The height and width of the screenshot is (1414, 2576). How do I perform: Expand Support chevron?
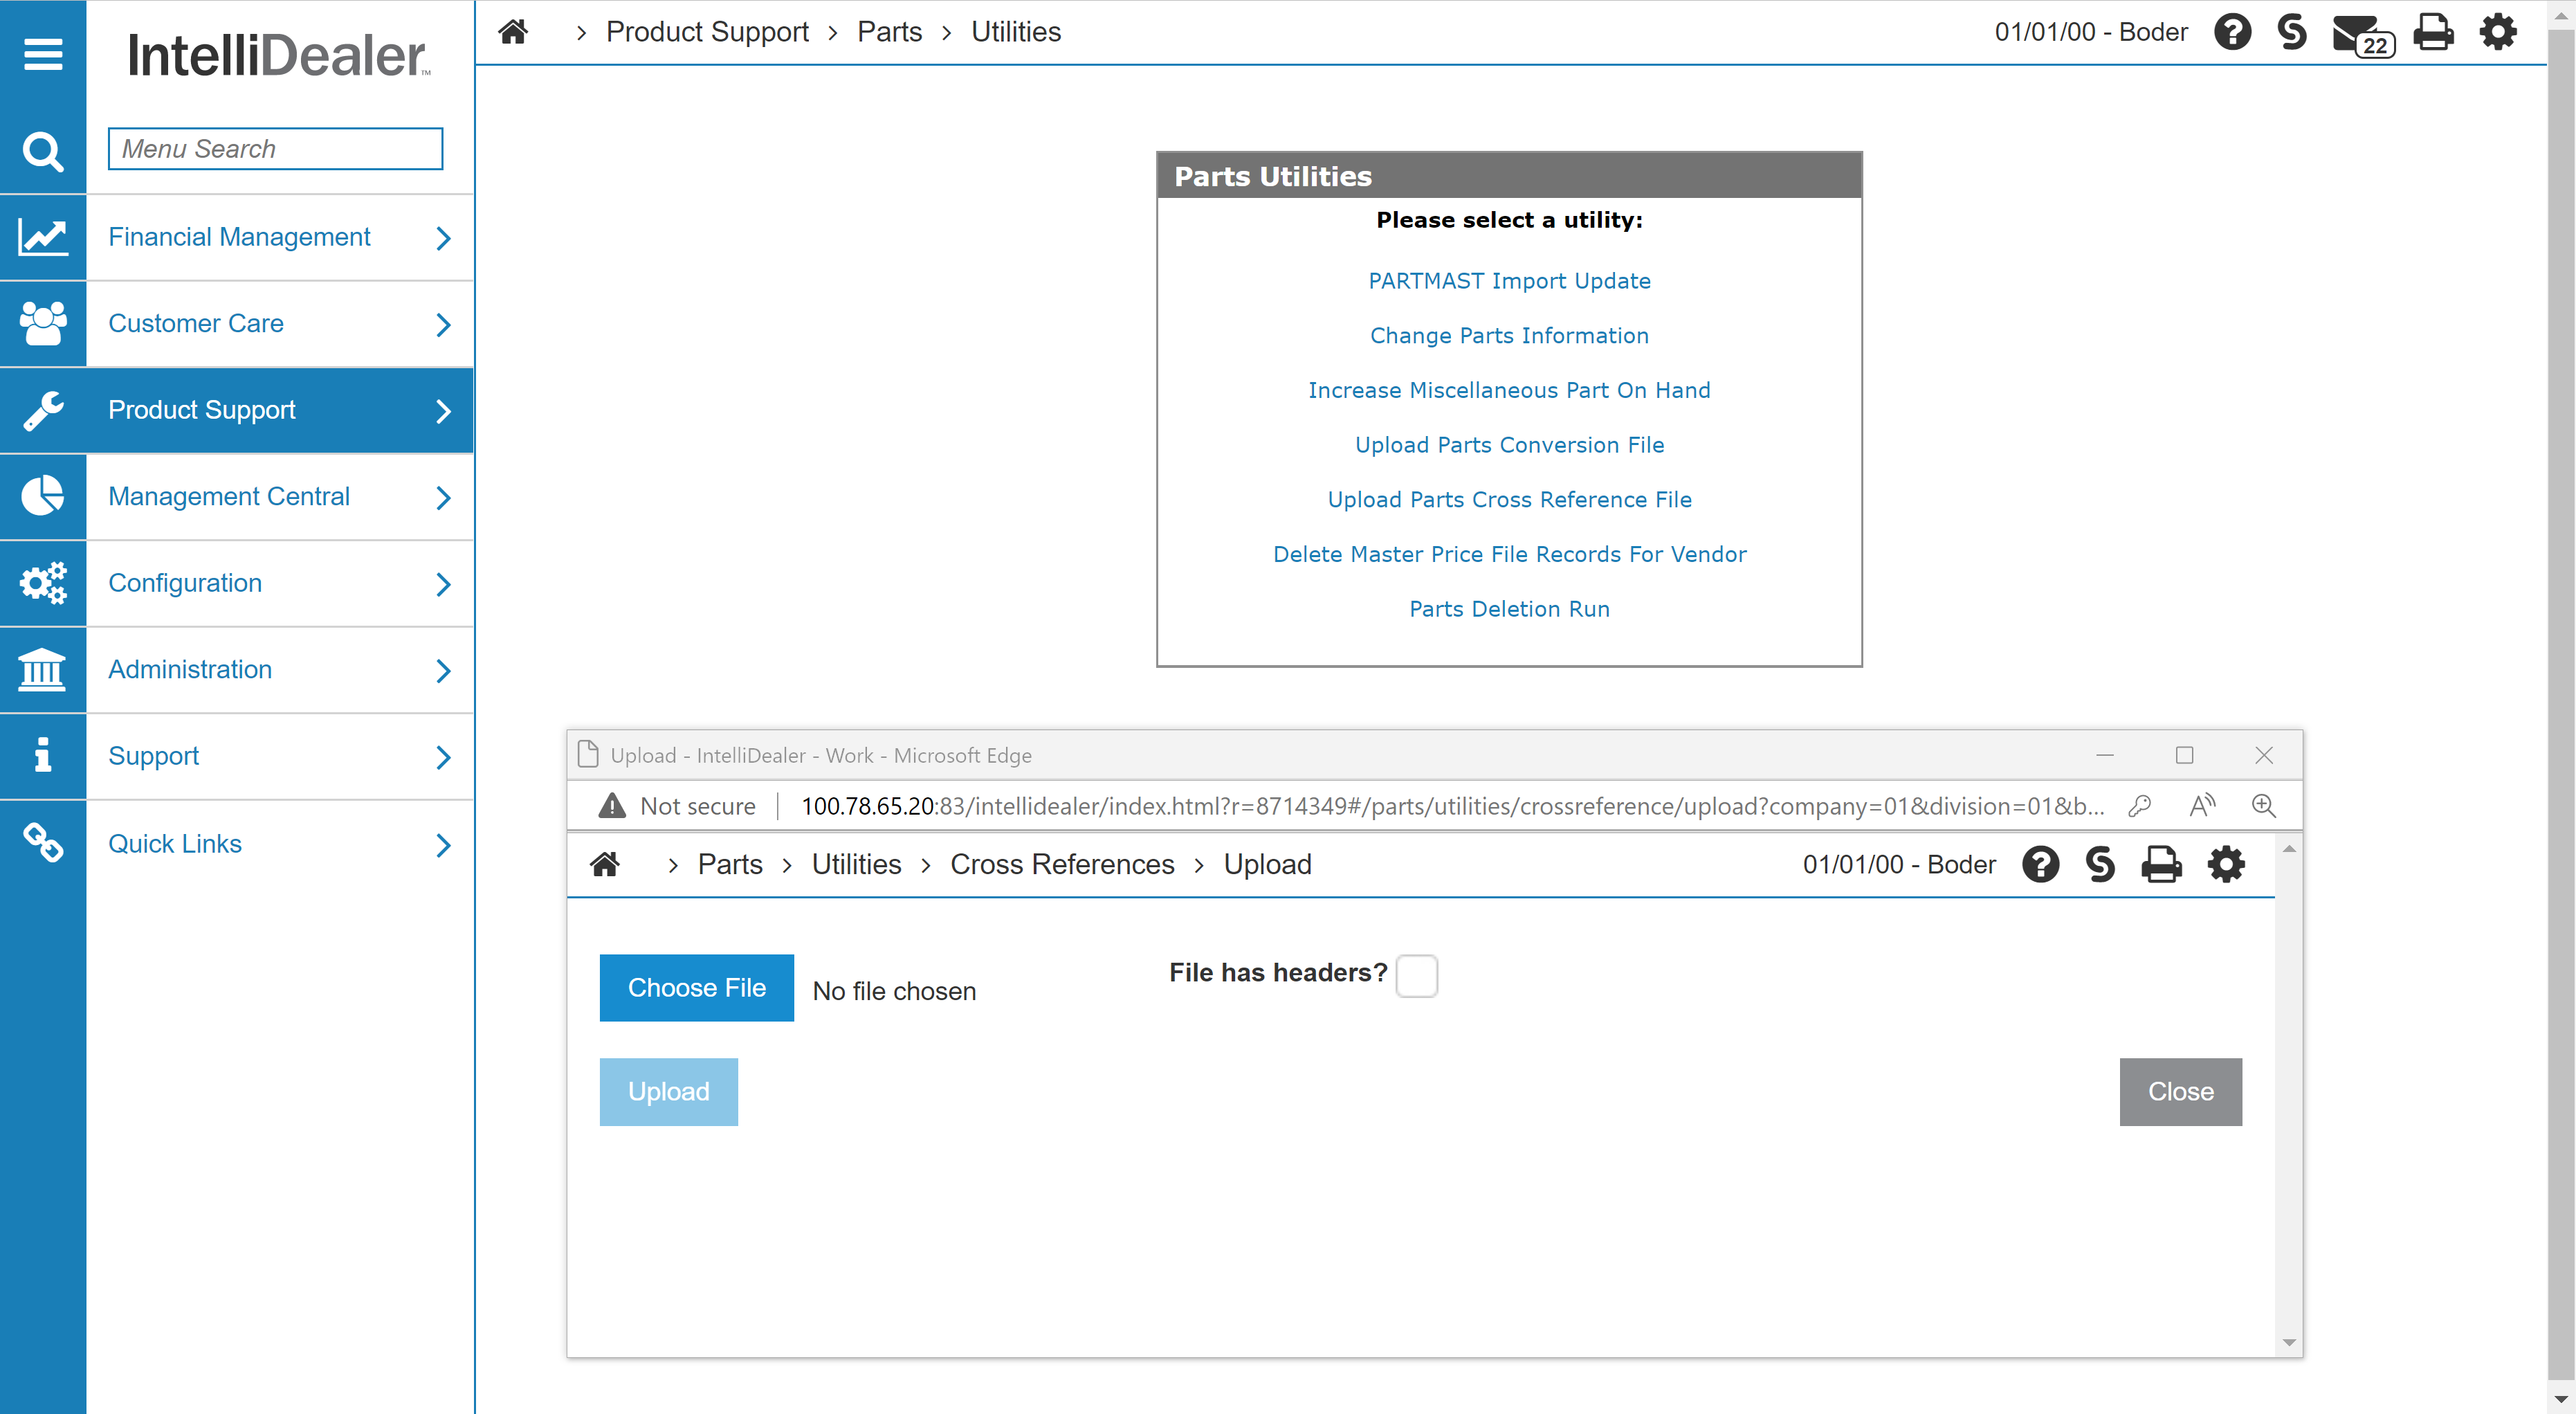(x=444, y=757)
